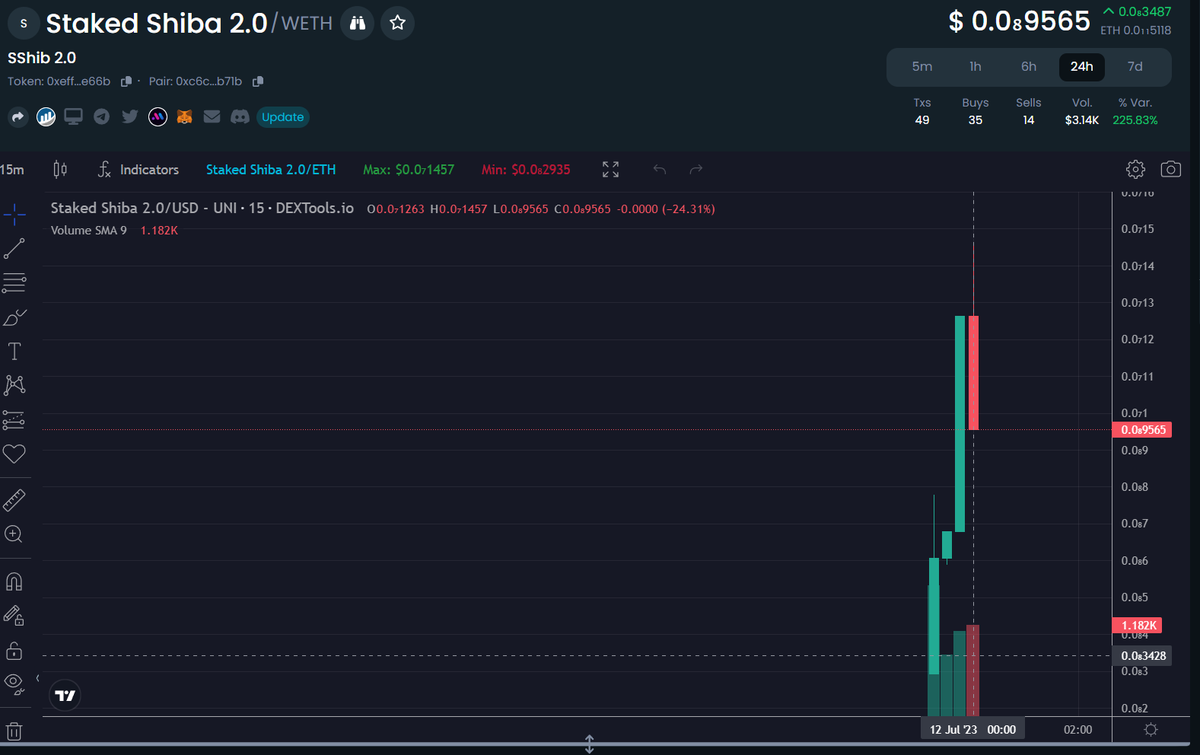Image resolution: width=1200 pixels, height=755 pixels.
Task: Click the heart favorites icon in toolbar
Action: pos(14,454)
